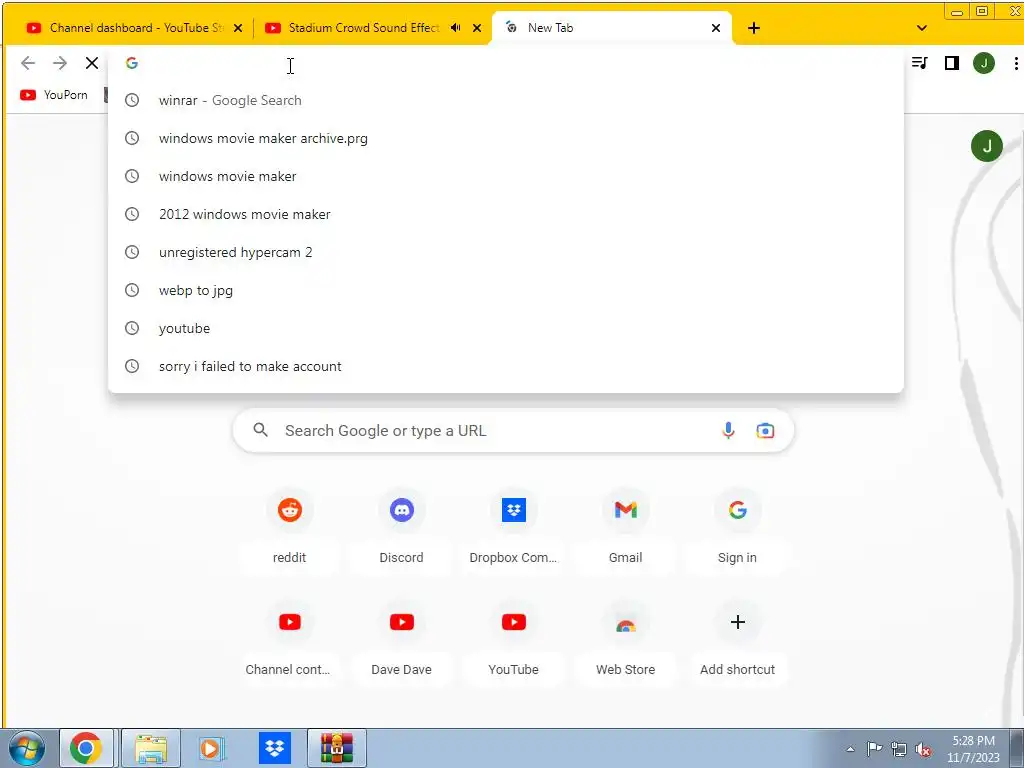
Task: Select winrar - Google Search suggestion
Action: click(505, 101)
